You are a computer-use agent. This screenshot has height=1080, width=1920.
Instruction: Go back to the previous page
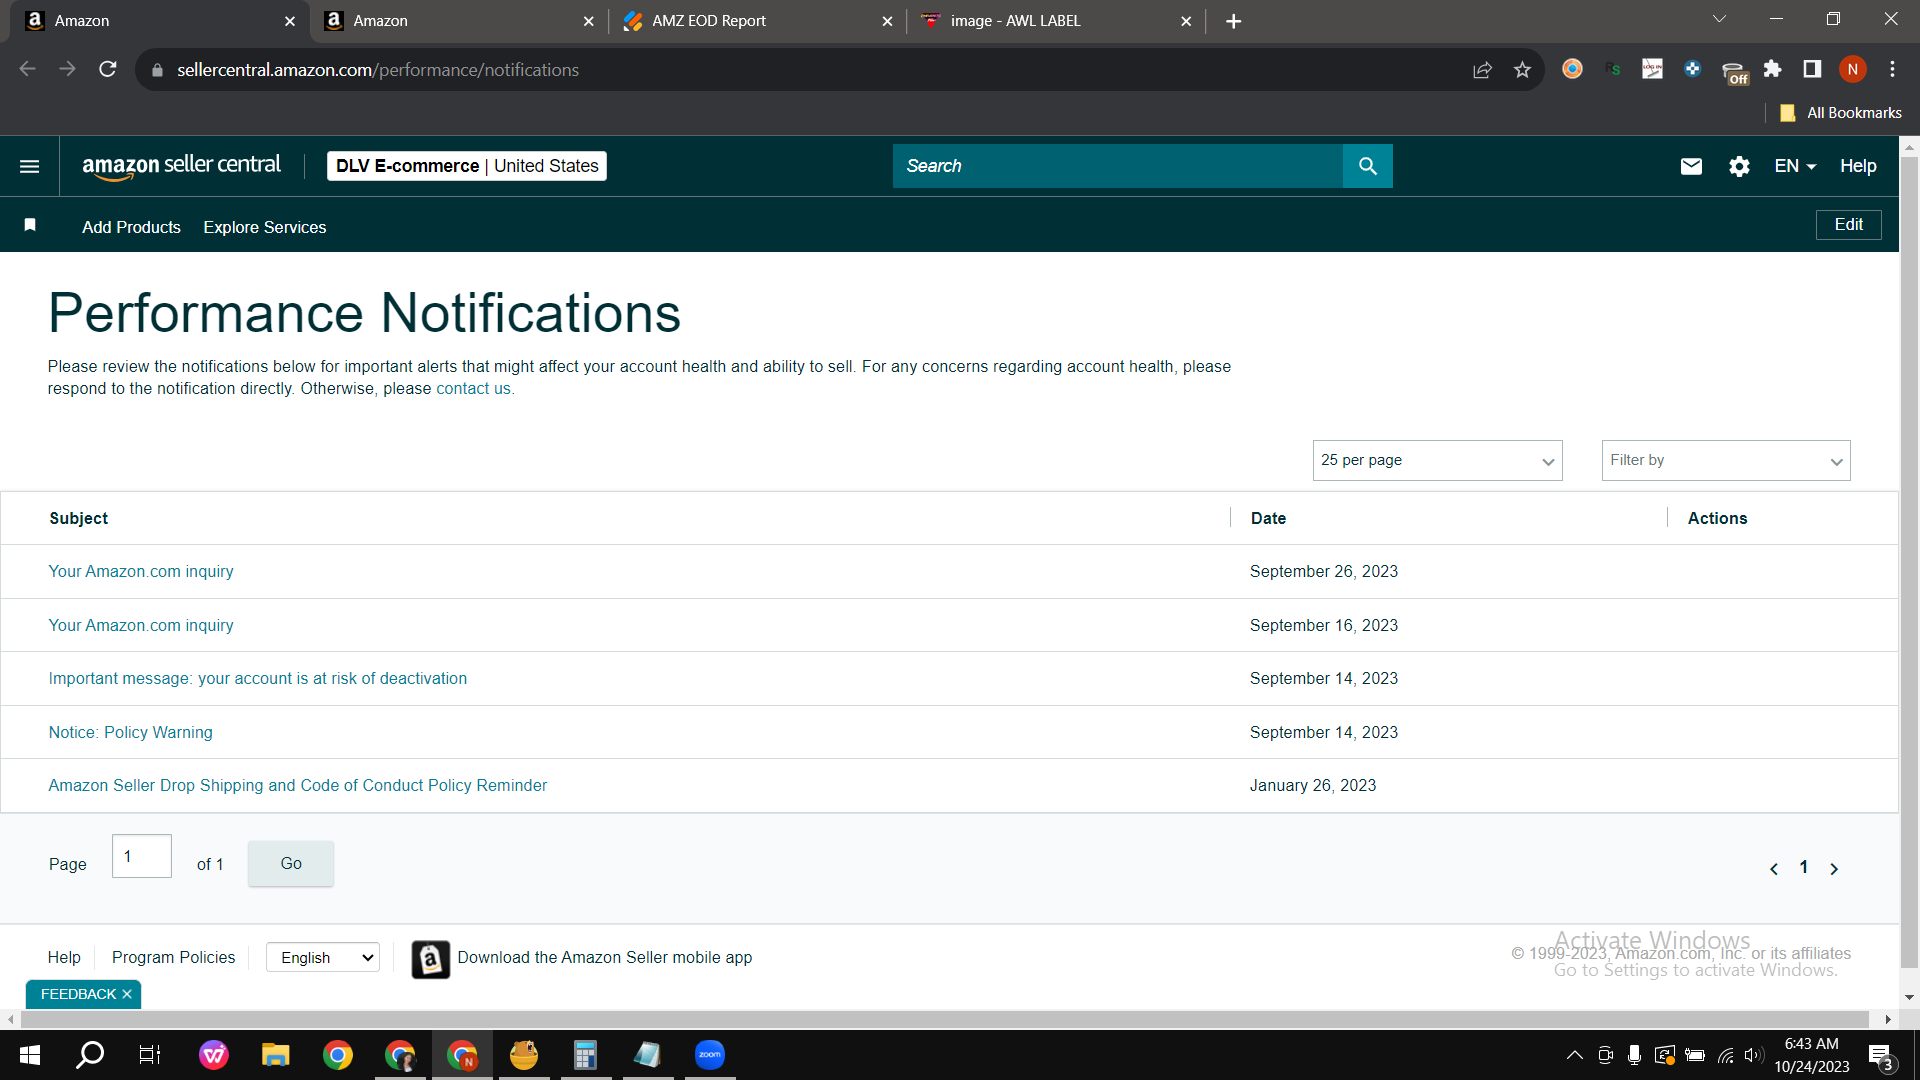[28, 69]
